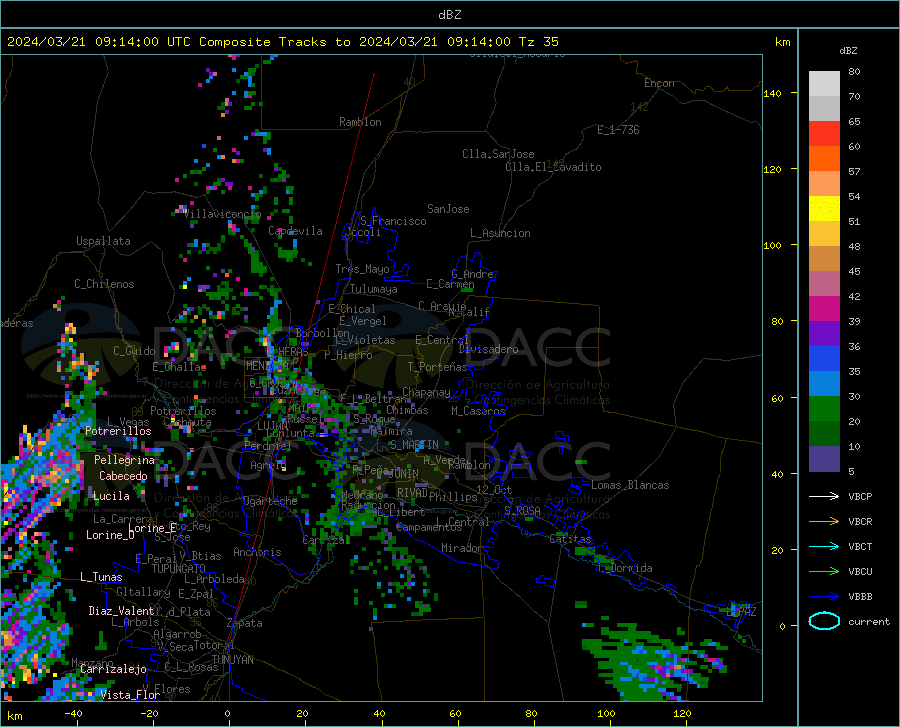Viewport: 900px width, 727px height.
Task: Click the Tres_Mayo map label
Action: coord(362,269)
